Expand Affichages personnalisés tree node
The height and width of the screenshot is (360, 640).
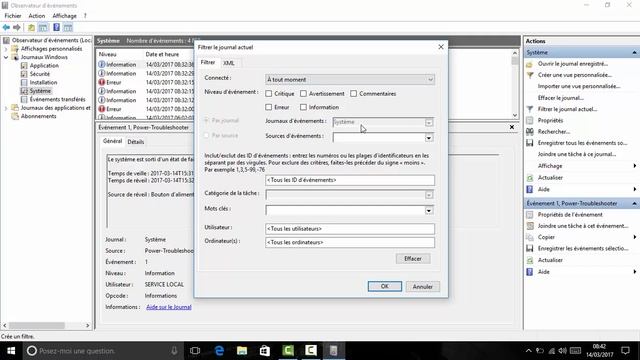point(6,49)
